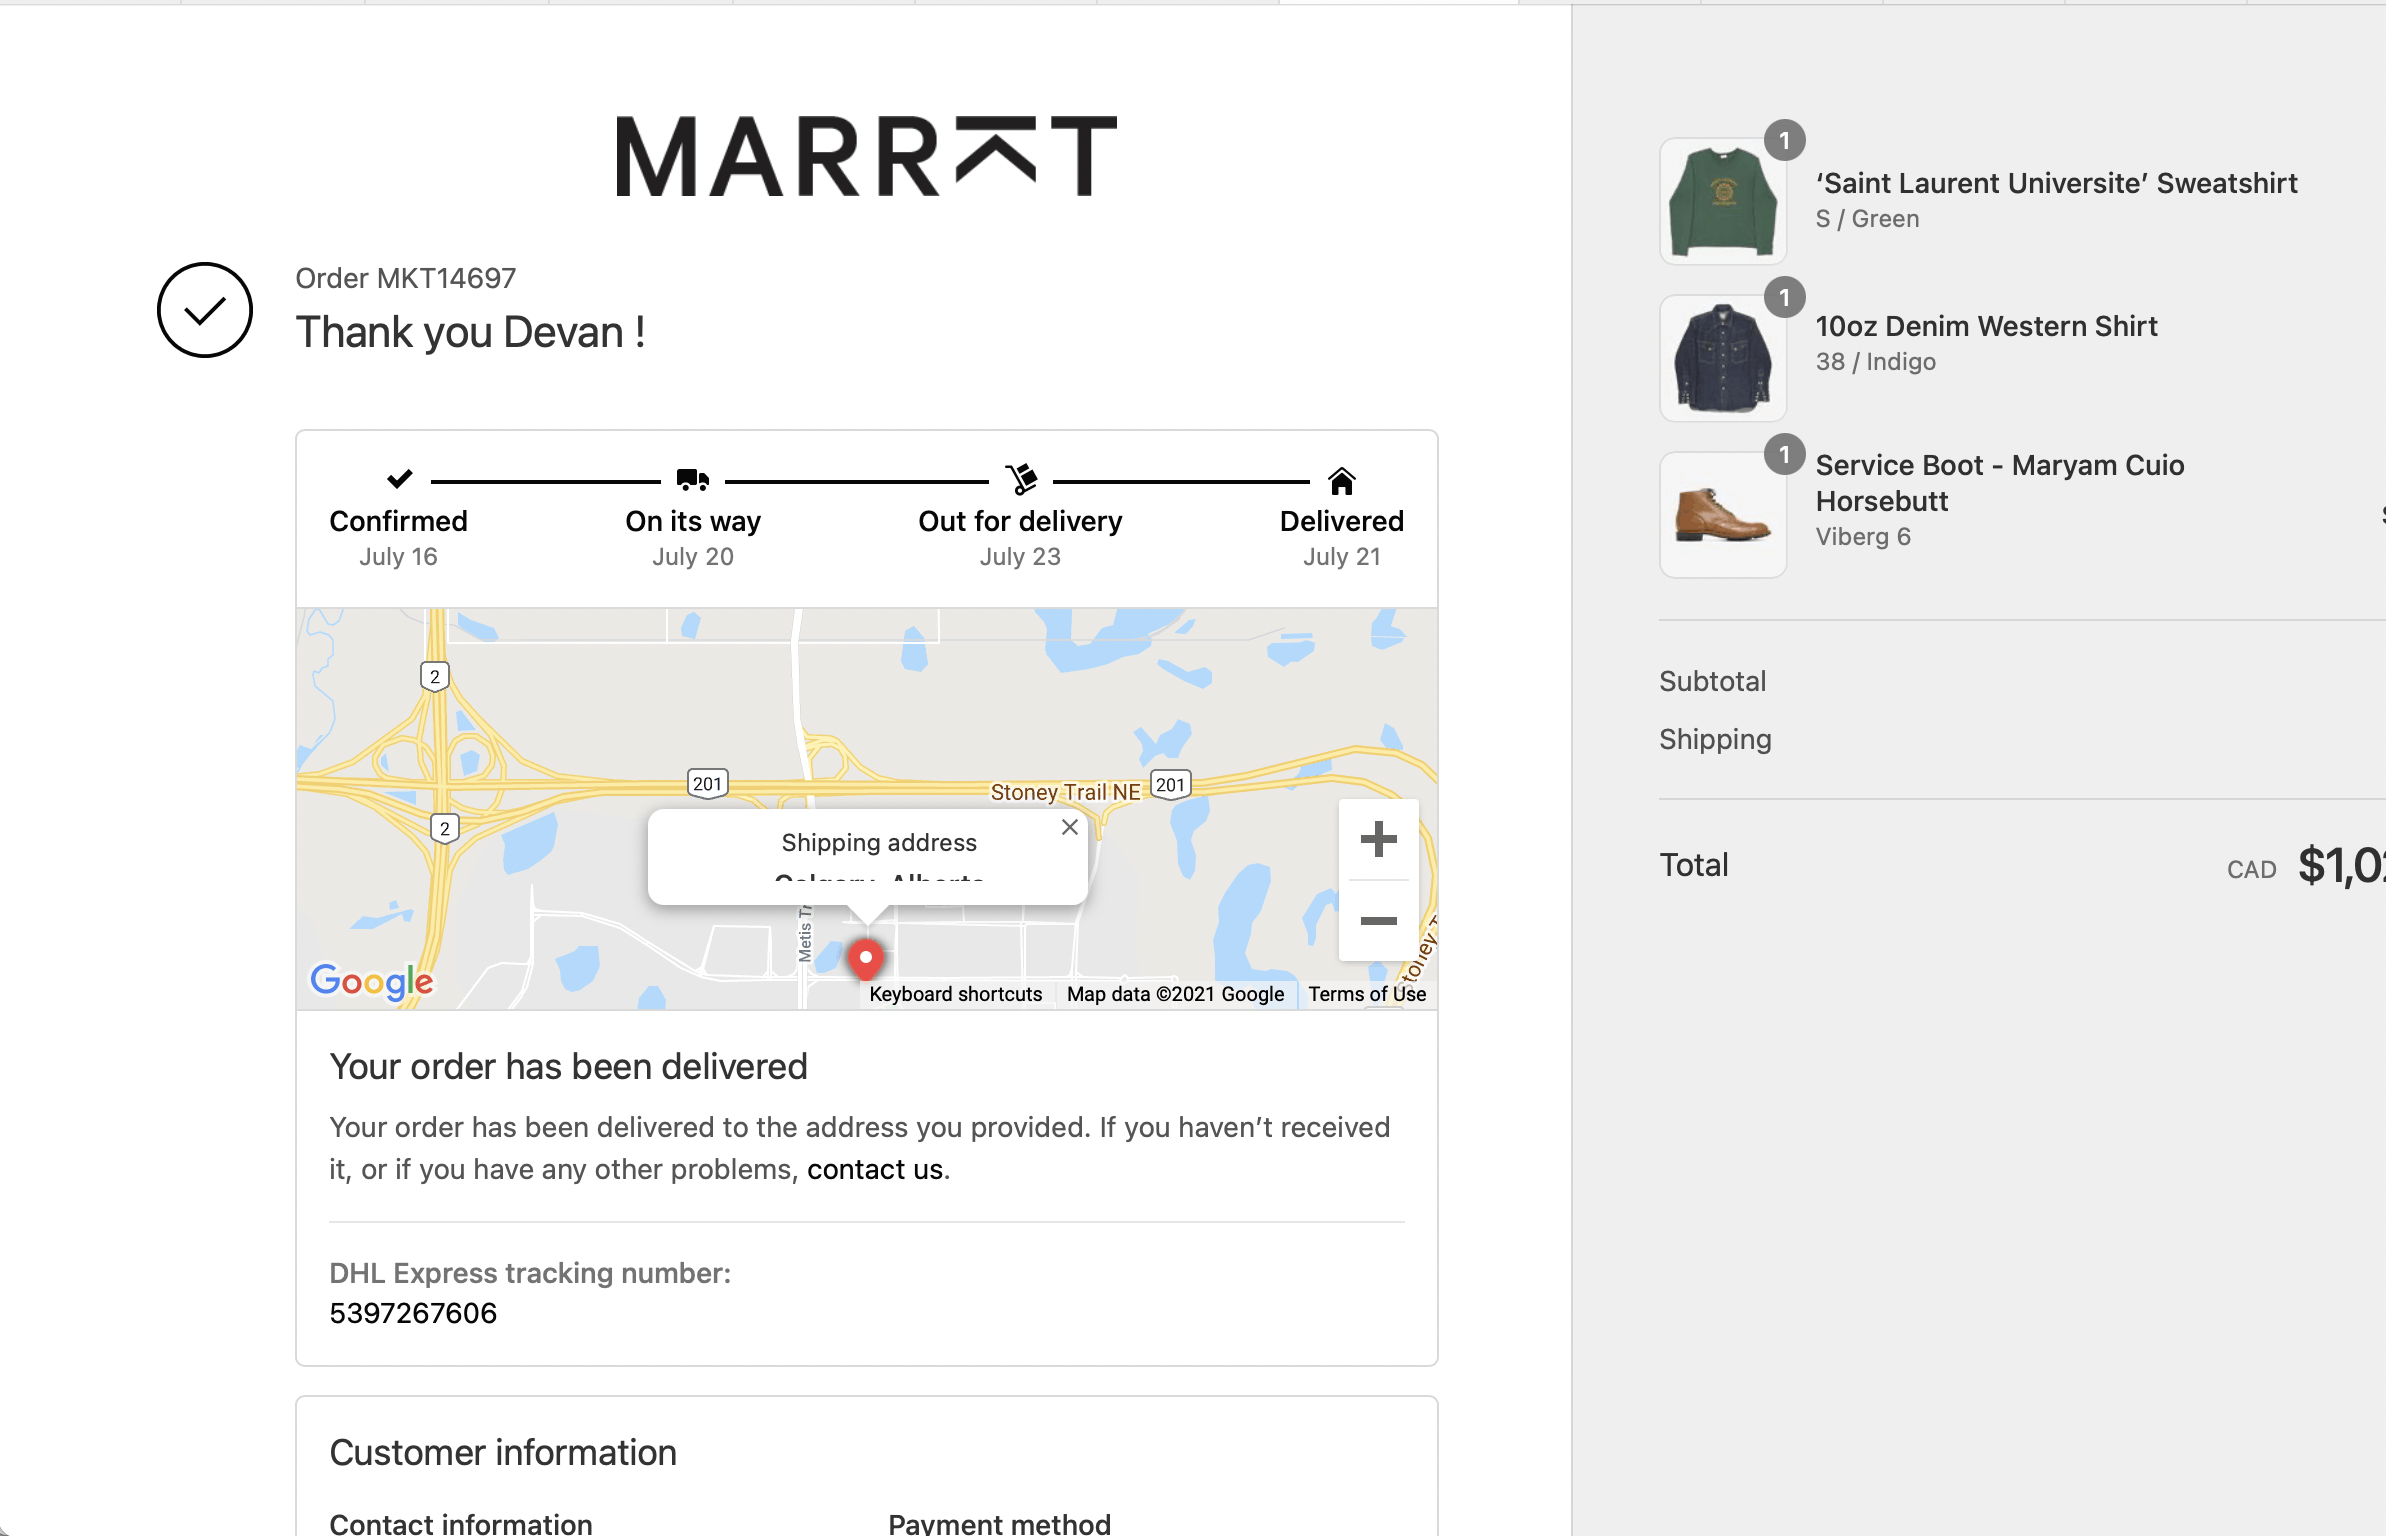The height and width of the screenshot is (1536, 2386).
Task: Click the 38 / Indigo variant text
Action: [x=1875, y=362]
